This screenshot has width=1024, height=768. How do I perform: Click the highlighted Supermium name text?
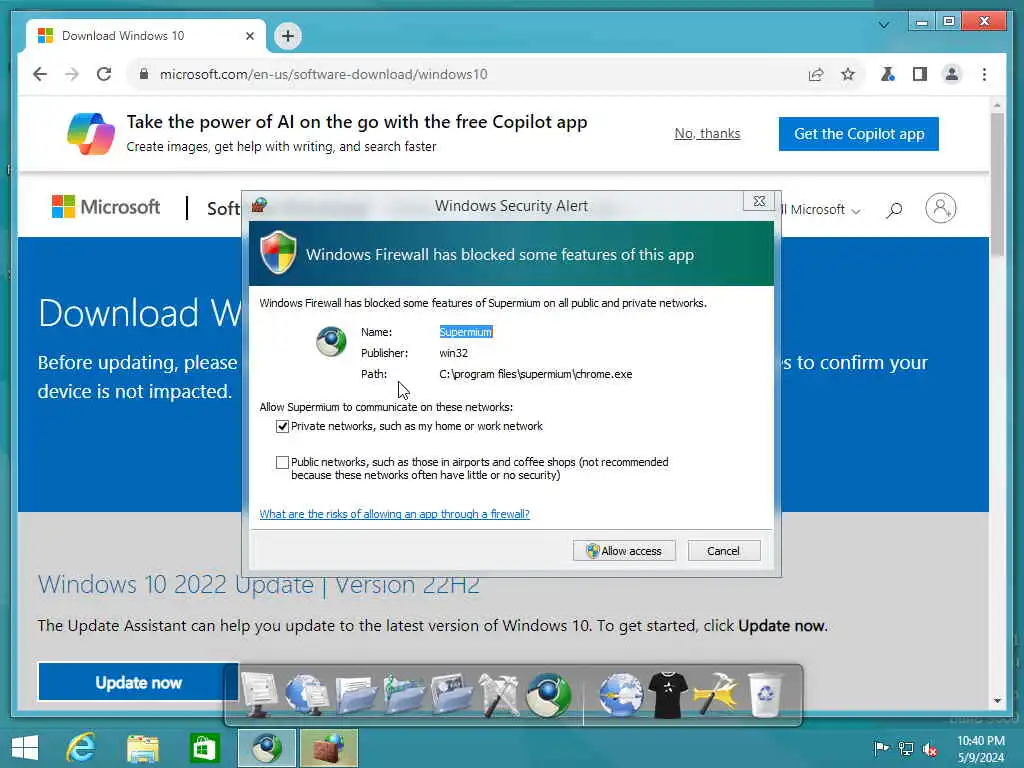[466, 332]
